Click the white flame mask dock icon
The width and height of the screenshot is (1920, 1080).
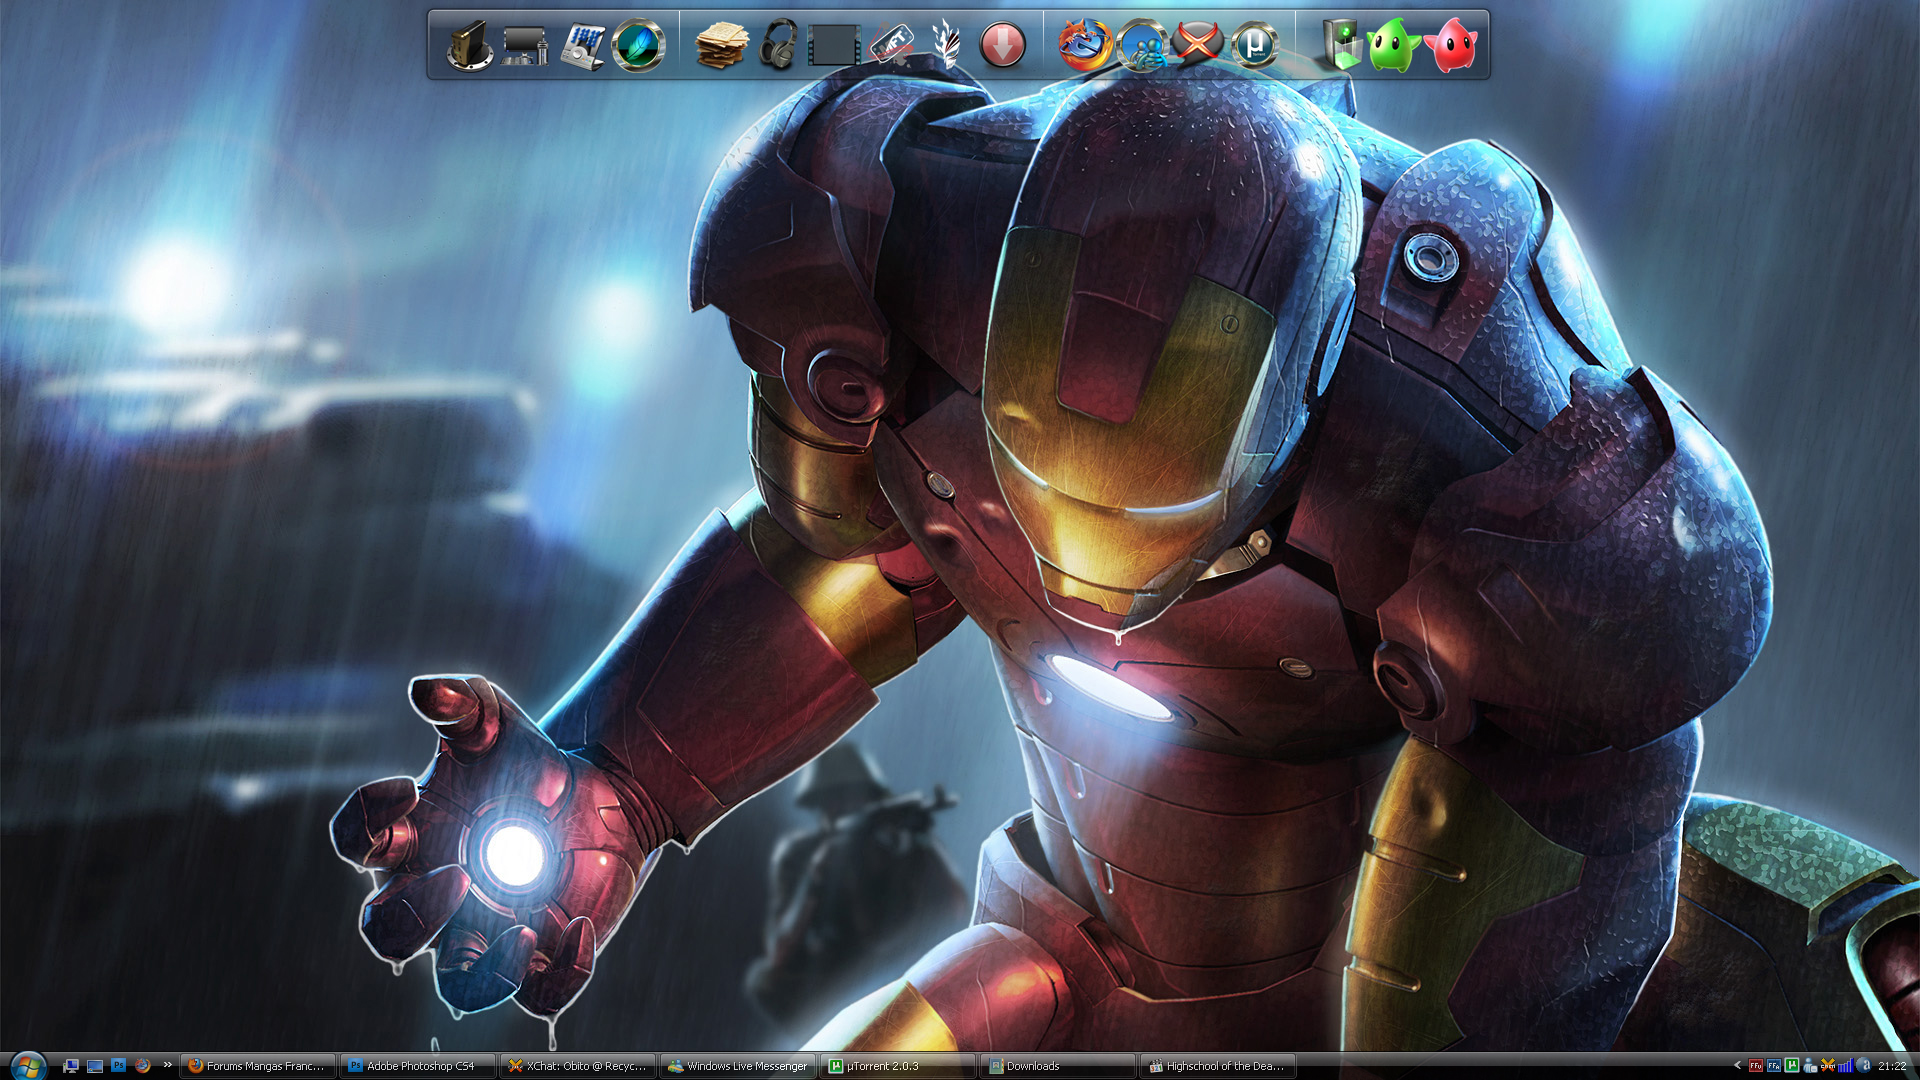tap(946, 46)
